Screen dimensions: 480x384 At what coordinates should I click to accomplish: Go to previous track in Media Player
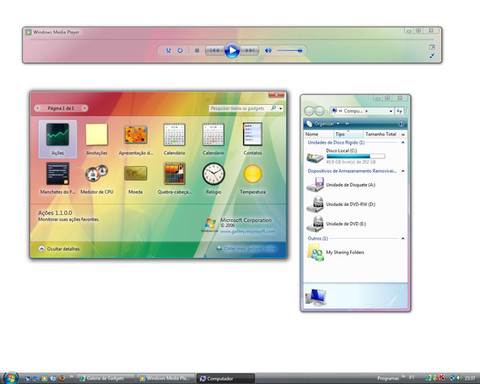[x=214, y=51]
